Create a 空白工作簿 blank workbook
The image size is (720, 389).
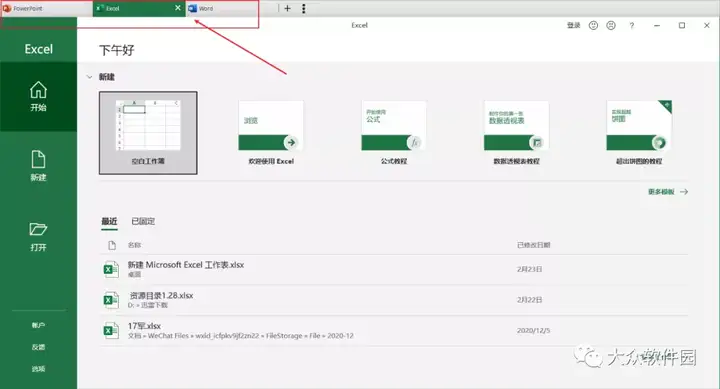tap(148, 133)
